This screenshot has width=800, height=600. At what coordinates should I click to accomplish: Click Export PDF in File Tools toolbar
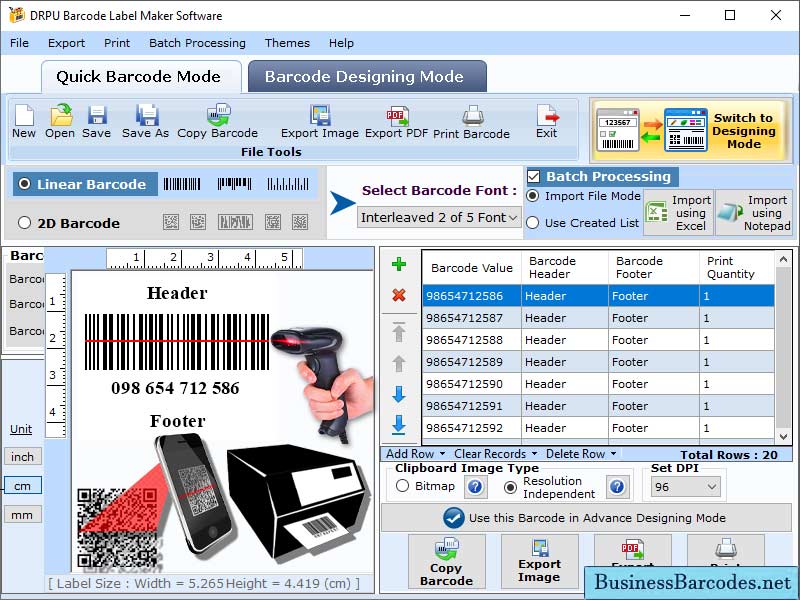point(396,121)
